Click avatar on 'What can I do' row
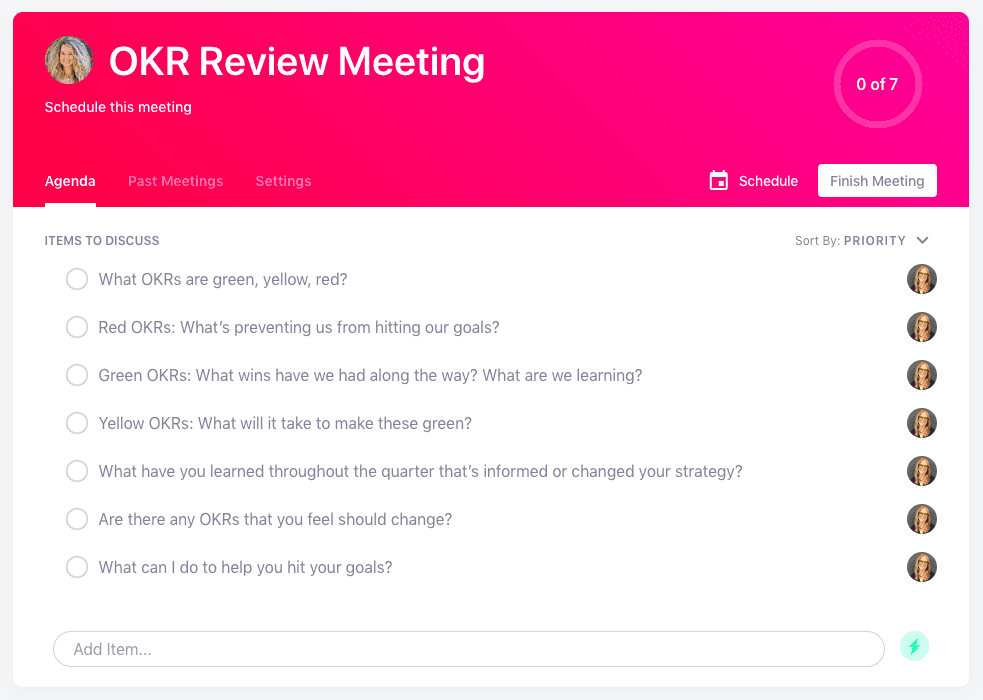Screen dimensions: 983x700 point(922,567)
